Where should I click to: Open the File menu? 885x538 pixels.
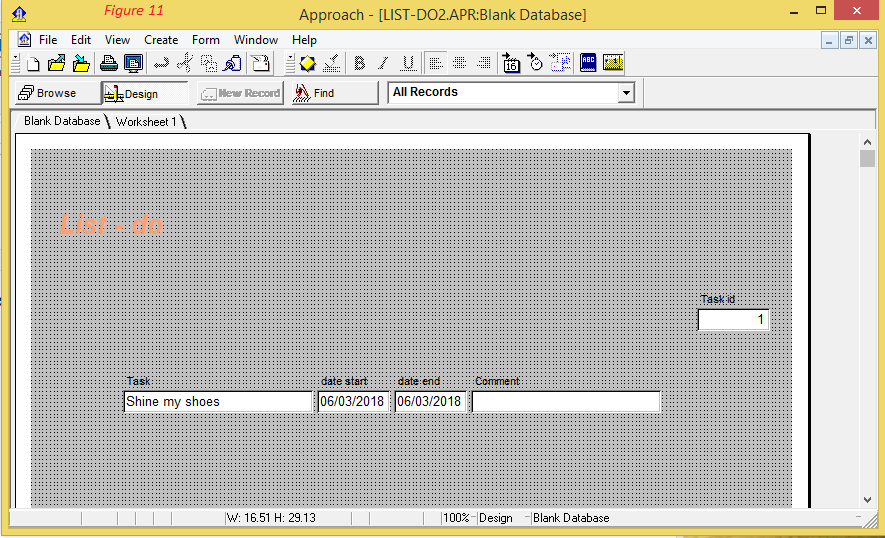pyautogui.click(x=48, y=40)
